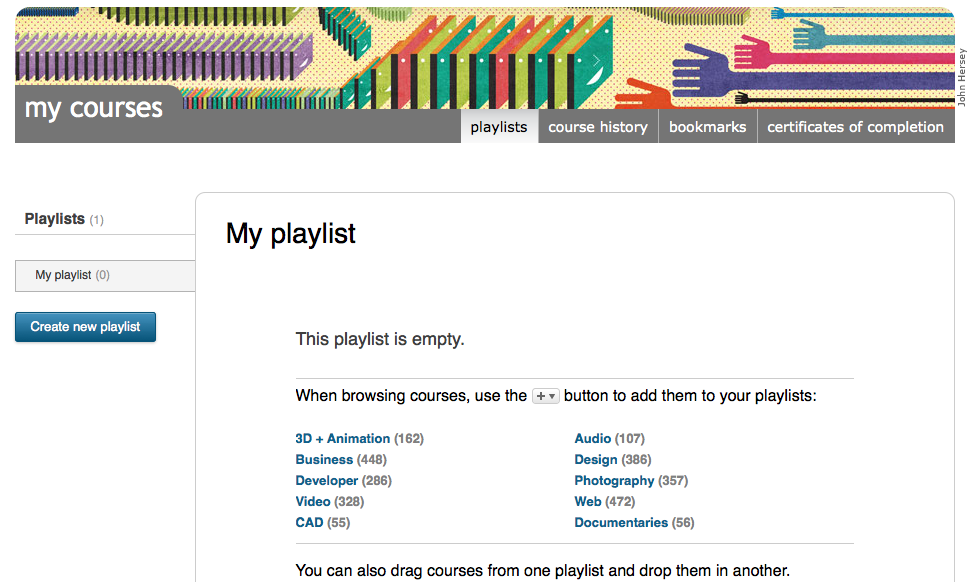Open the bookmarks tab
970x582 pixels.
click(x=707, y=127)
